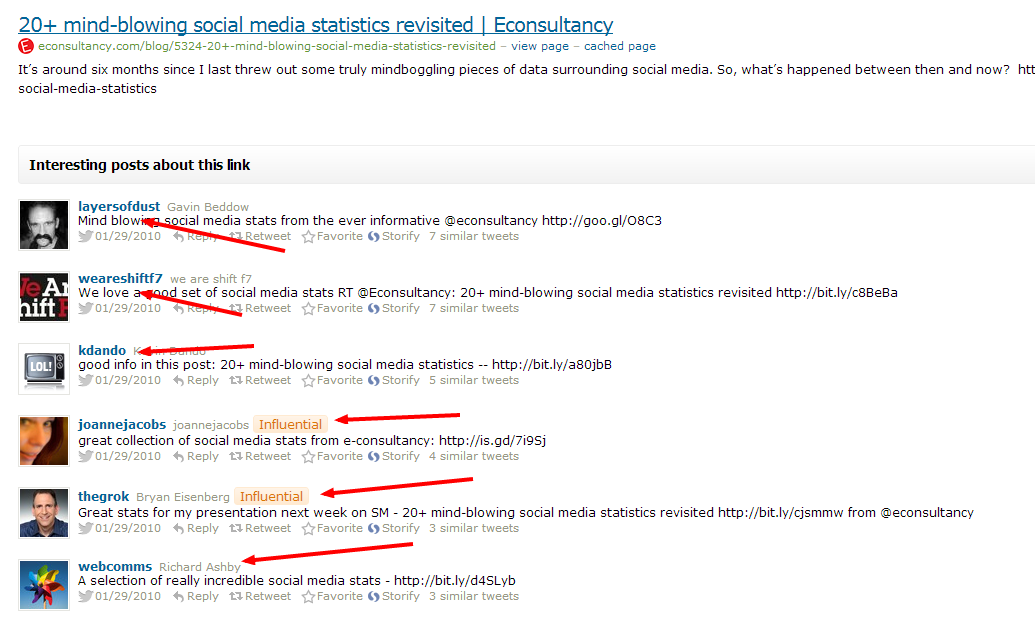This screenshot has height=626, width=1035.
Task: Expand 4 similar tweets under joannejacobs
Action: coord(473,456)
